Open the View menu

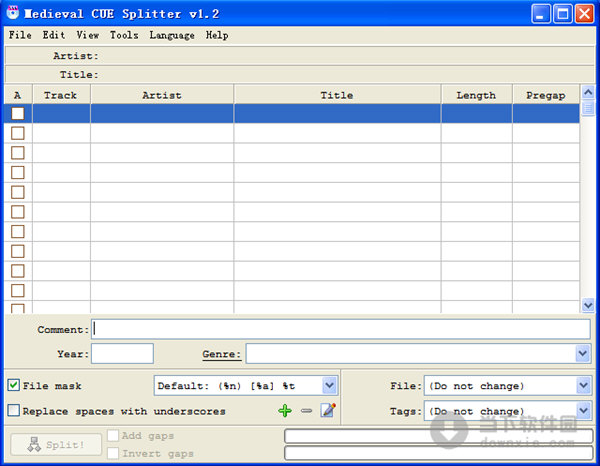pyautogui.click(x=88, y=35)
